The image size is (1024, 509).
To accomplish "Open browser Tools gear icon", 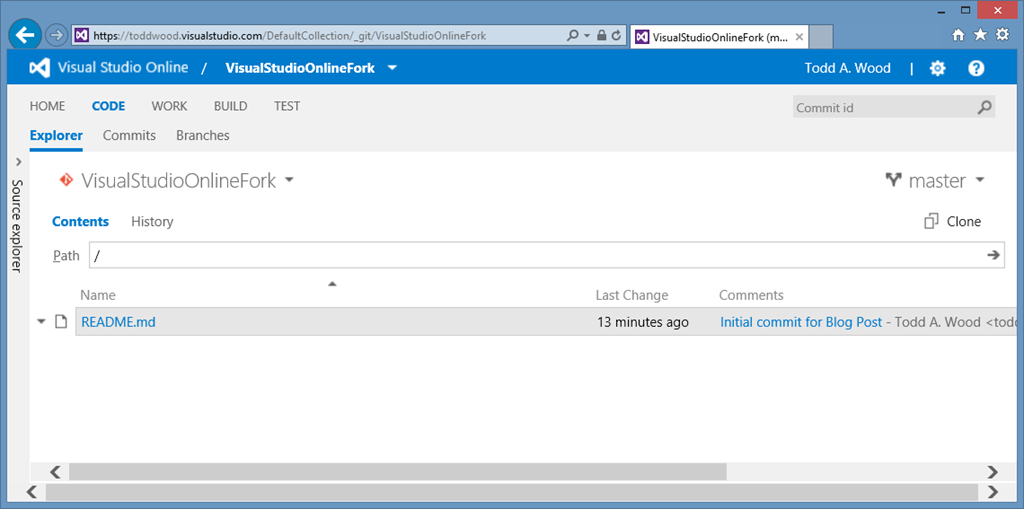I will pos(1002,35).
